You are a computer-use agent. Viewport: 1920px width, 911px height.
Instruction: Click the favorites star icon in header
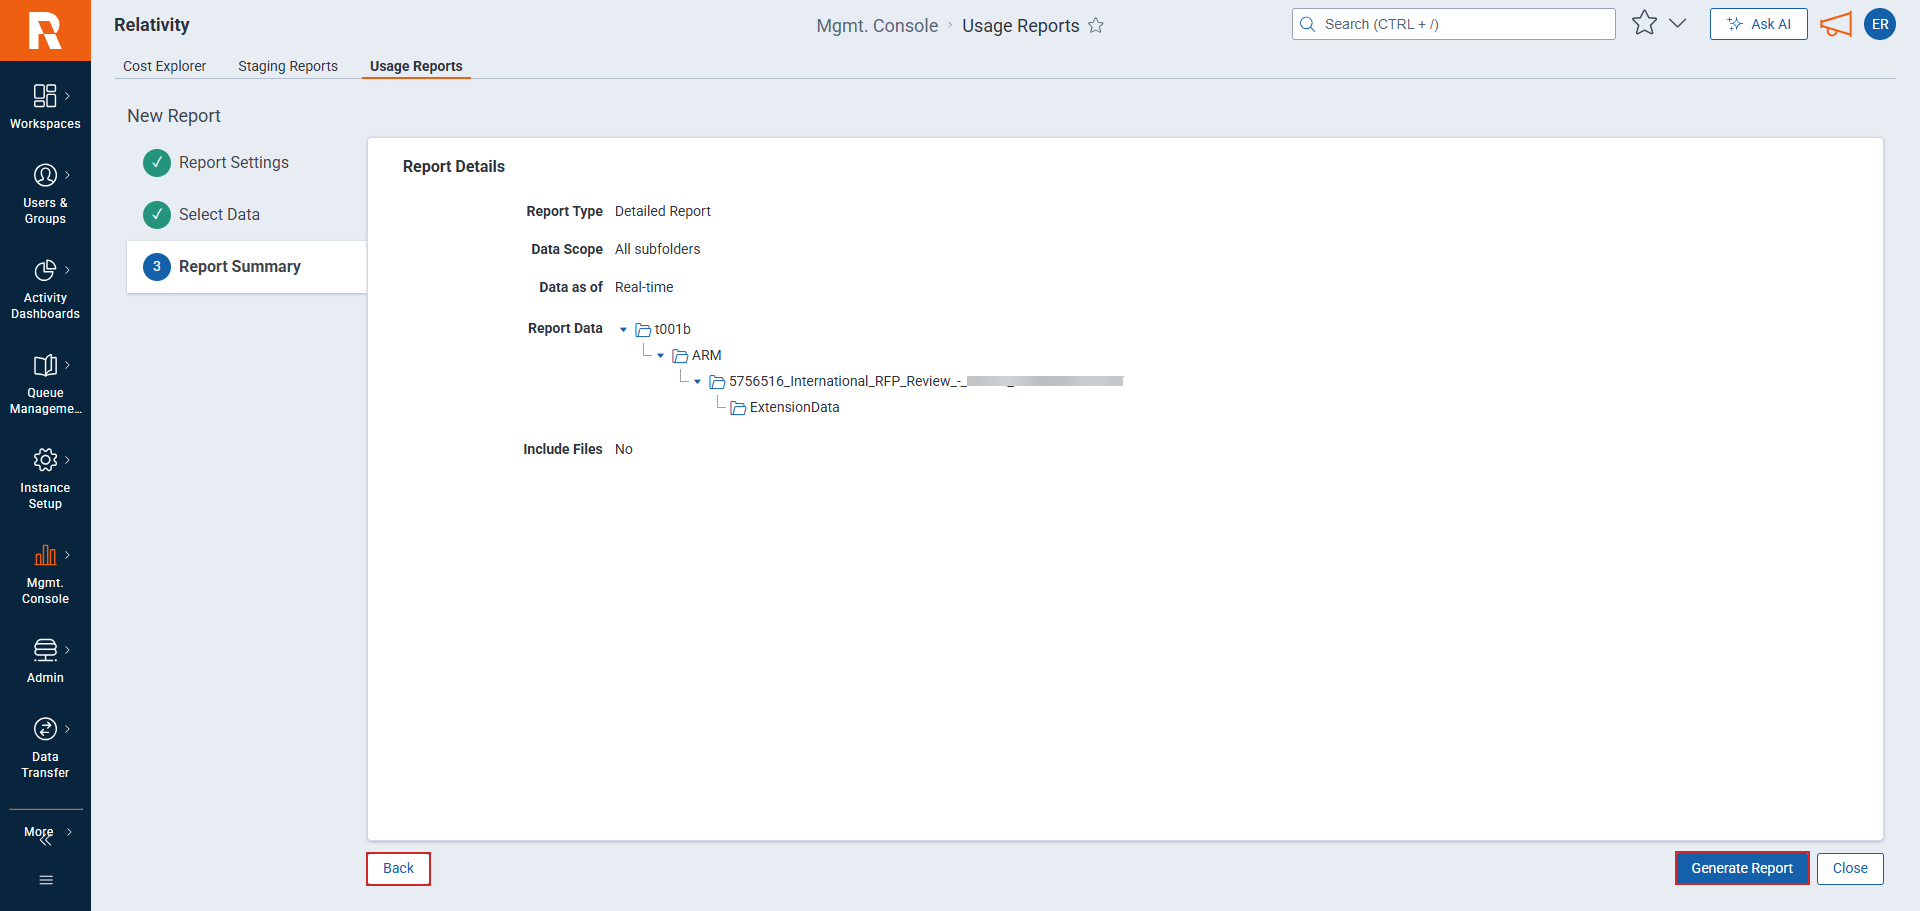point(1645,23)
